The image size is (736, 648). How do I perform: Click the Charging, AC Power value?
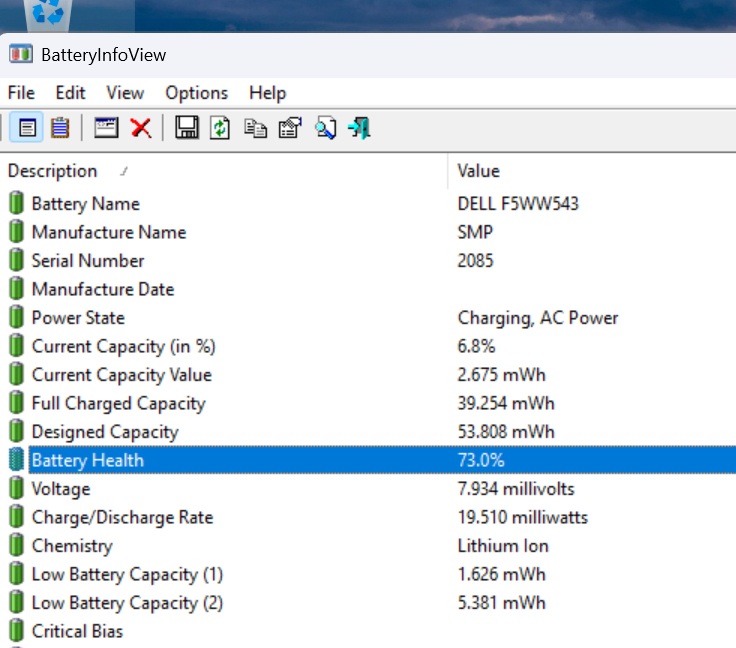coord(537,318)
